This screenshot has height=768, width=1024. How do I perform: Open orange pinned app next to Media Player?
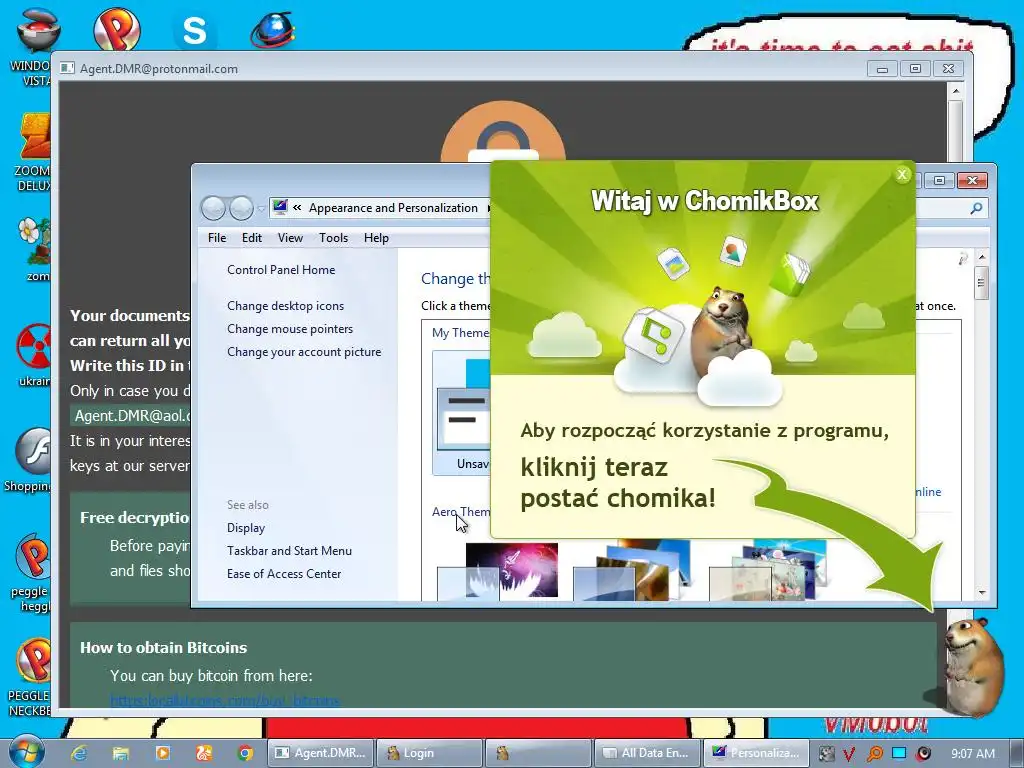(x=204, y=753)
